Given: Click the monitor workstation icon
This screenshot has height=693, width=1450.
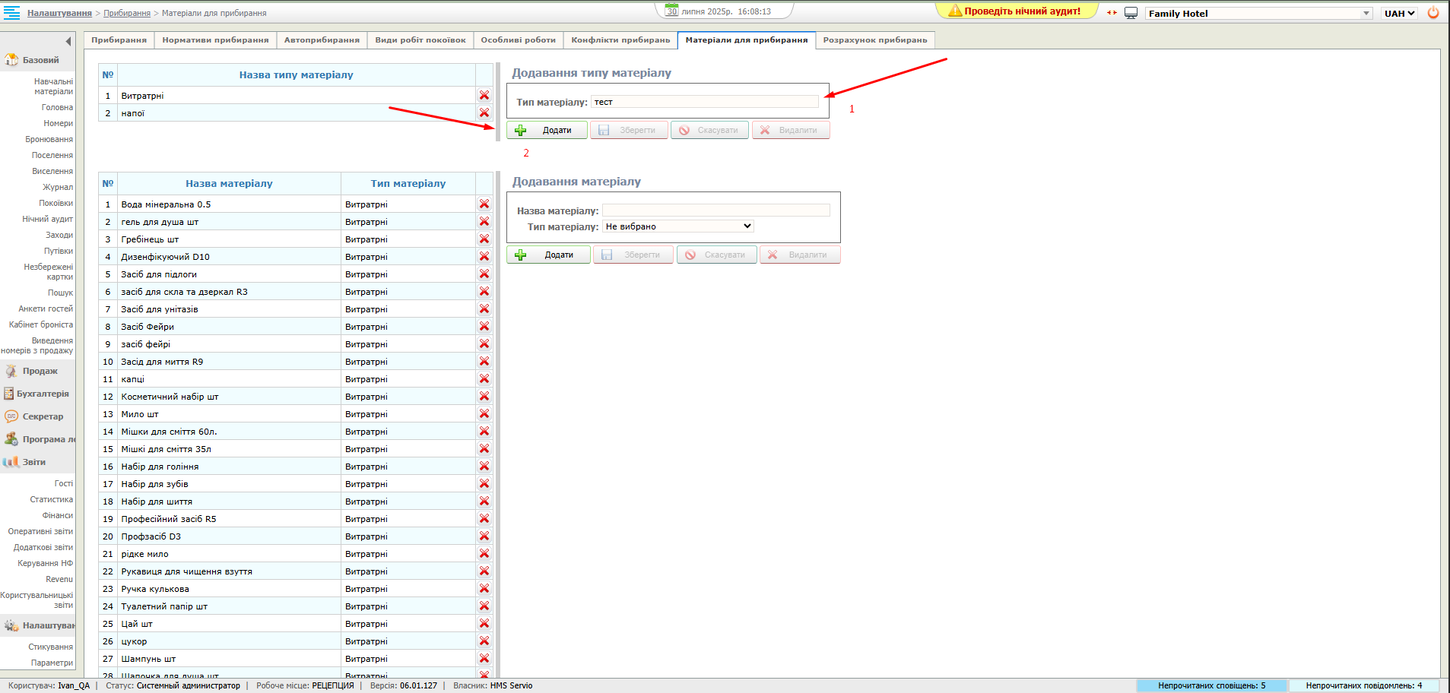Looking at the screenshot, I should pos(1131,13).
